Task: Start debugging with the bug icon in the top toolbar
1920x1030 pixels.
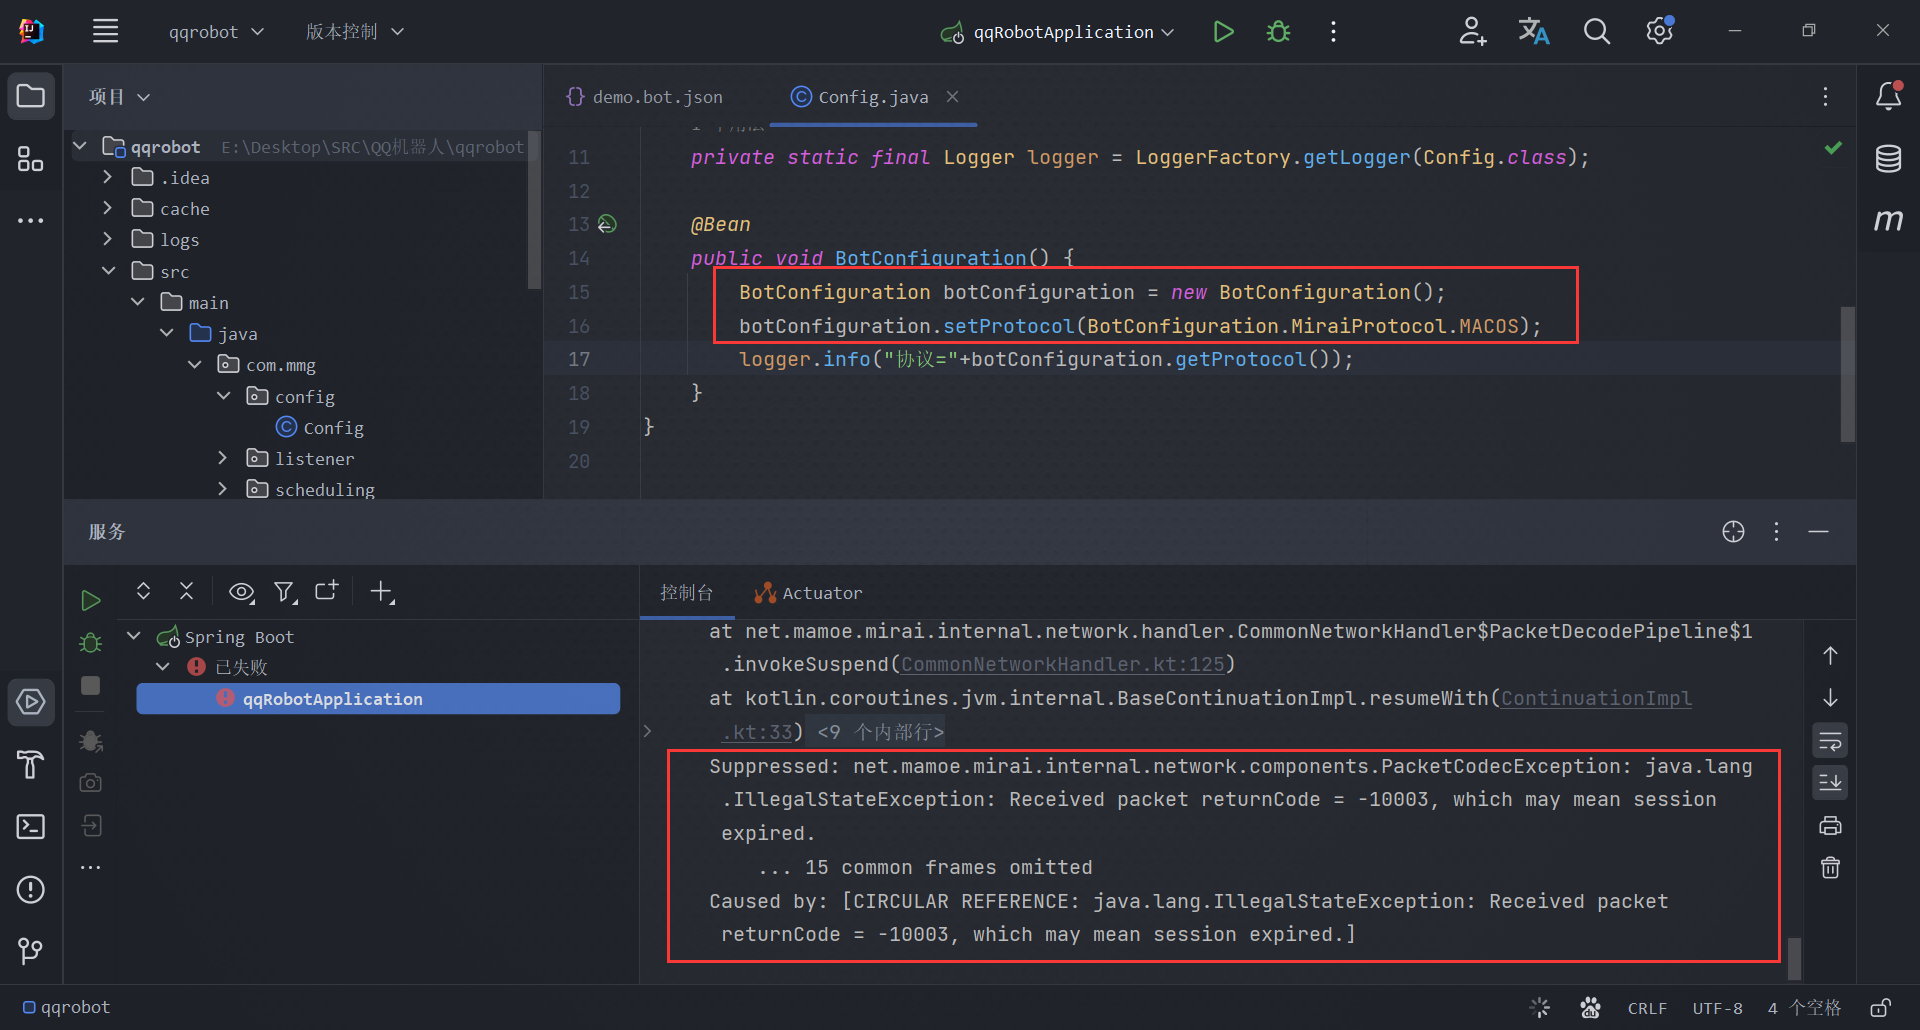Action: [1278, 31]
